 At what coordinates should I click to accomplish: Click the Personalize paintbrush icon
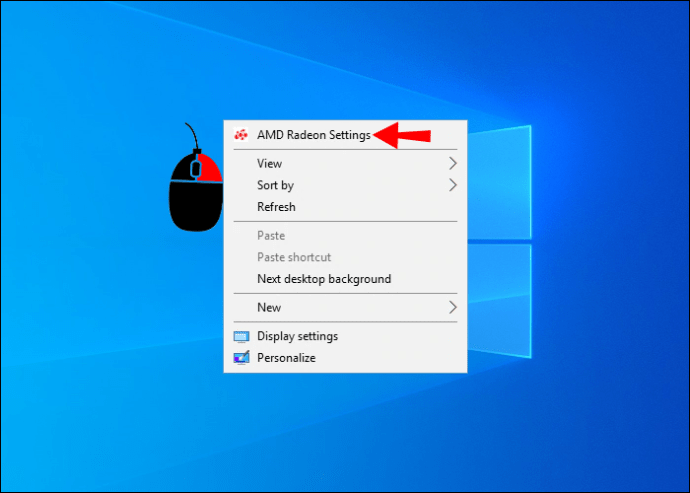coord(241,358)
